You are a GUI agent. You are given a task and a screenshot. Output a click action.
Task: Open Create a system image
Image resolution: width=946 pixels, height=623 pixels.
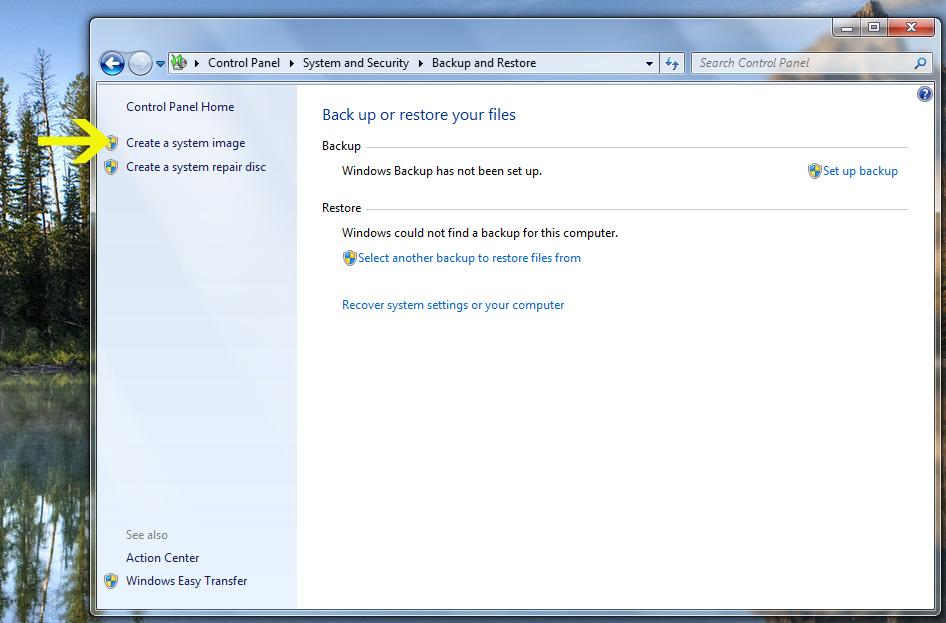click(185, 143)
